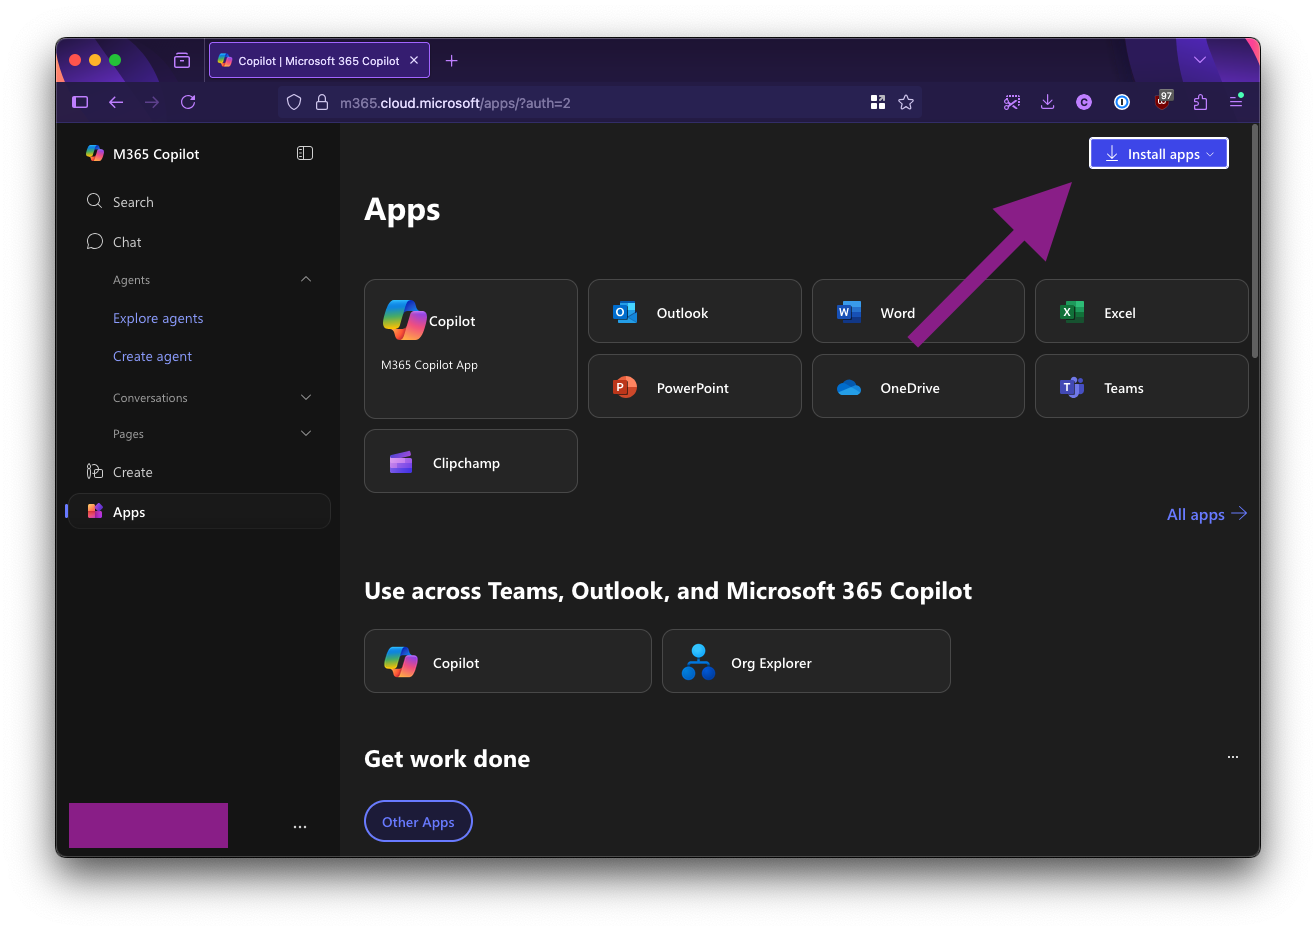
Task: Click the M365 Copilot logo in the sidebar
Action: [x=95, y=153]
